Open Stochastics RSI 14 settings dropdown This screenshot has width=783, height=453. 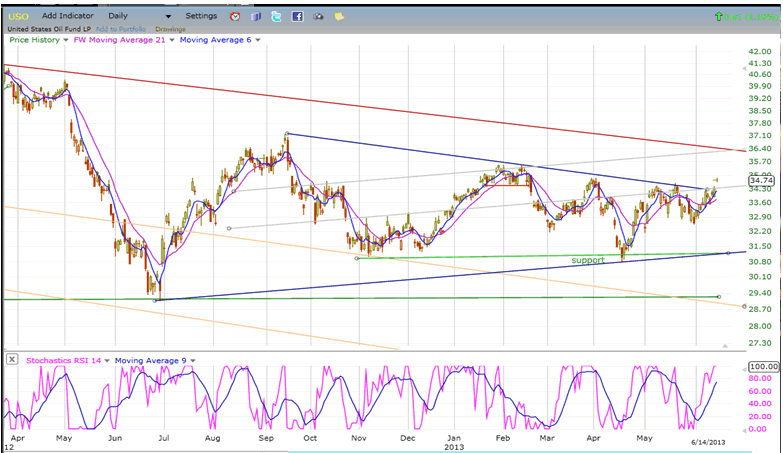(x=108, y=360)
